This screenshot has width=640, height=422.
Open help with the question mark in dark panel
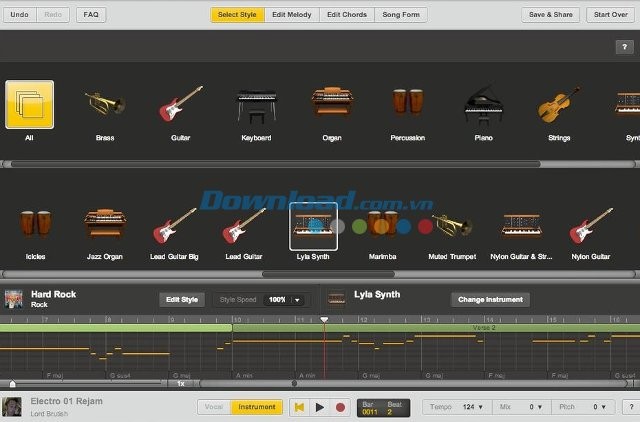click(x=624, y=47)
